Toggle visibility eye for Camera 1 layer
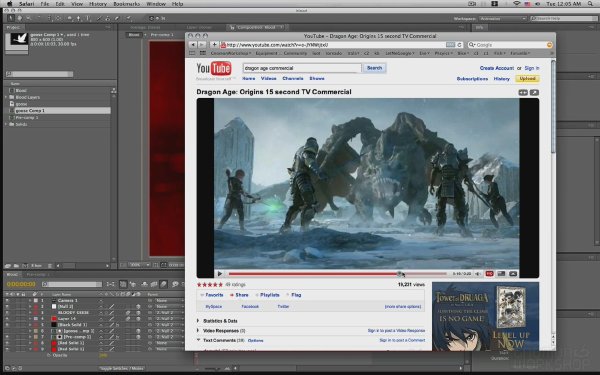The width and height of the screenshot is (600, 375). 7,300
